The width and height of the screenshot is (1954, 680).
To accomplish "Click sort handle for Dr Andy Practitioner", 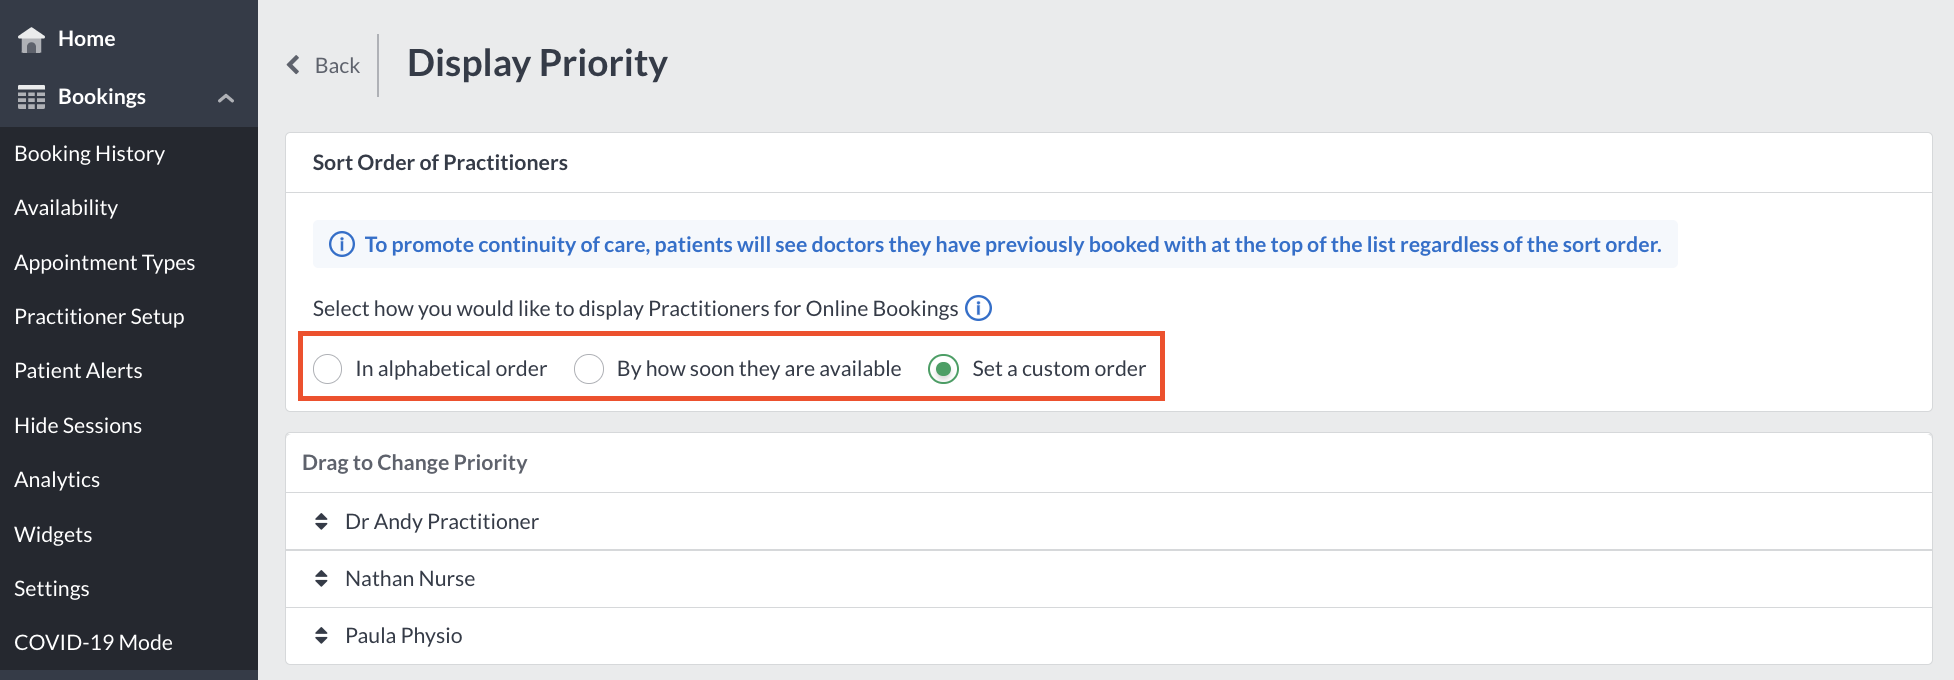I will (x=321, y=521).
